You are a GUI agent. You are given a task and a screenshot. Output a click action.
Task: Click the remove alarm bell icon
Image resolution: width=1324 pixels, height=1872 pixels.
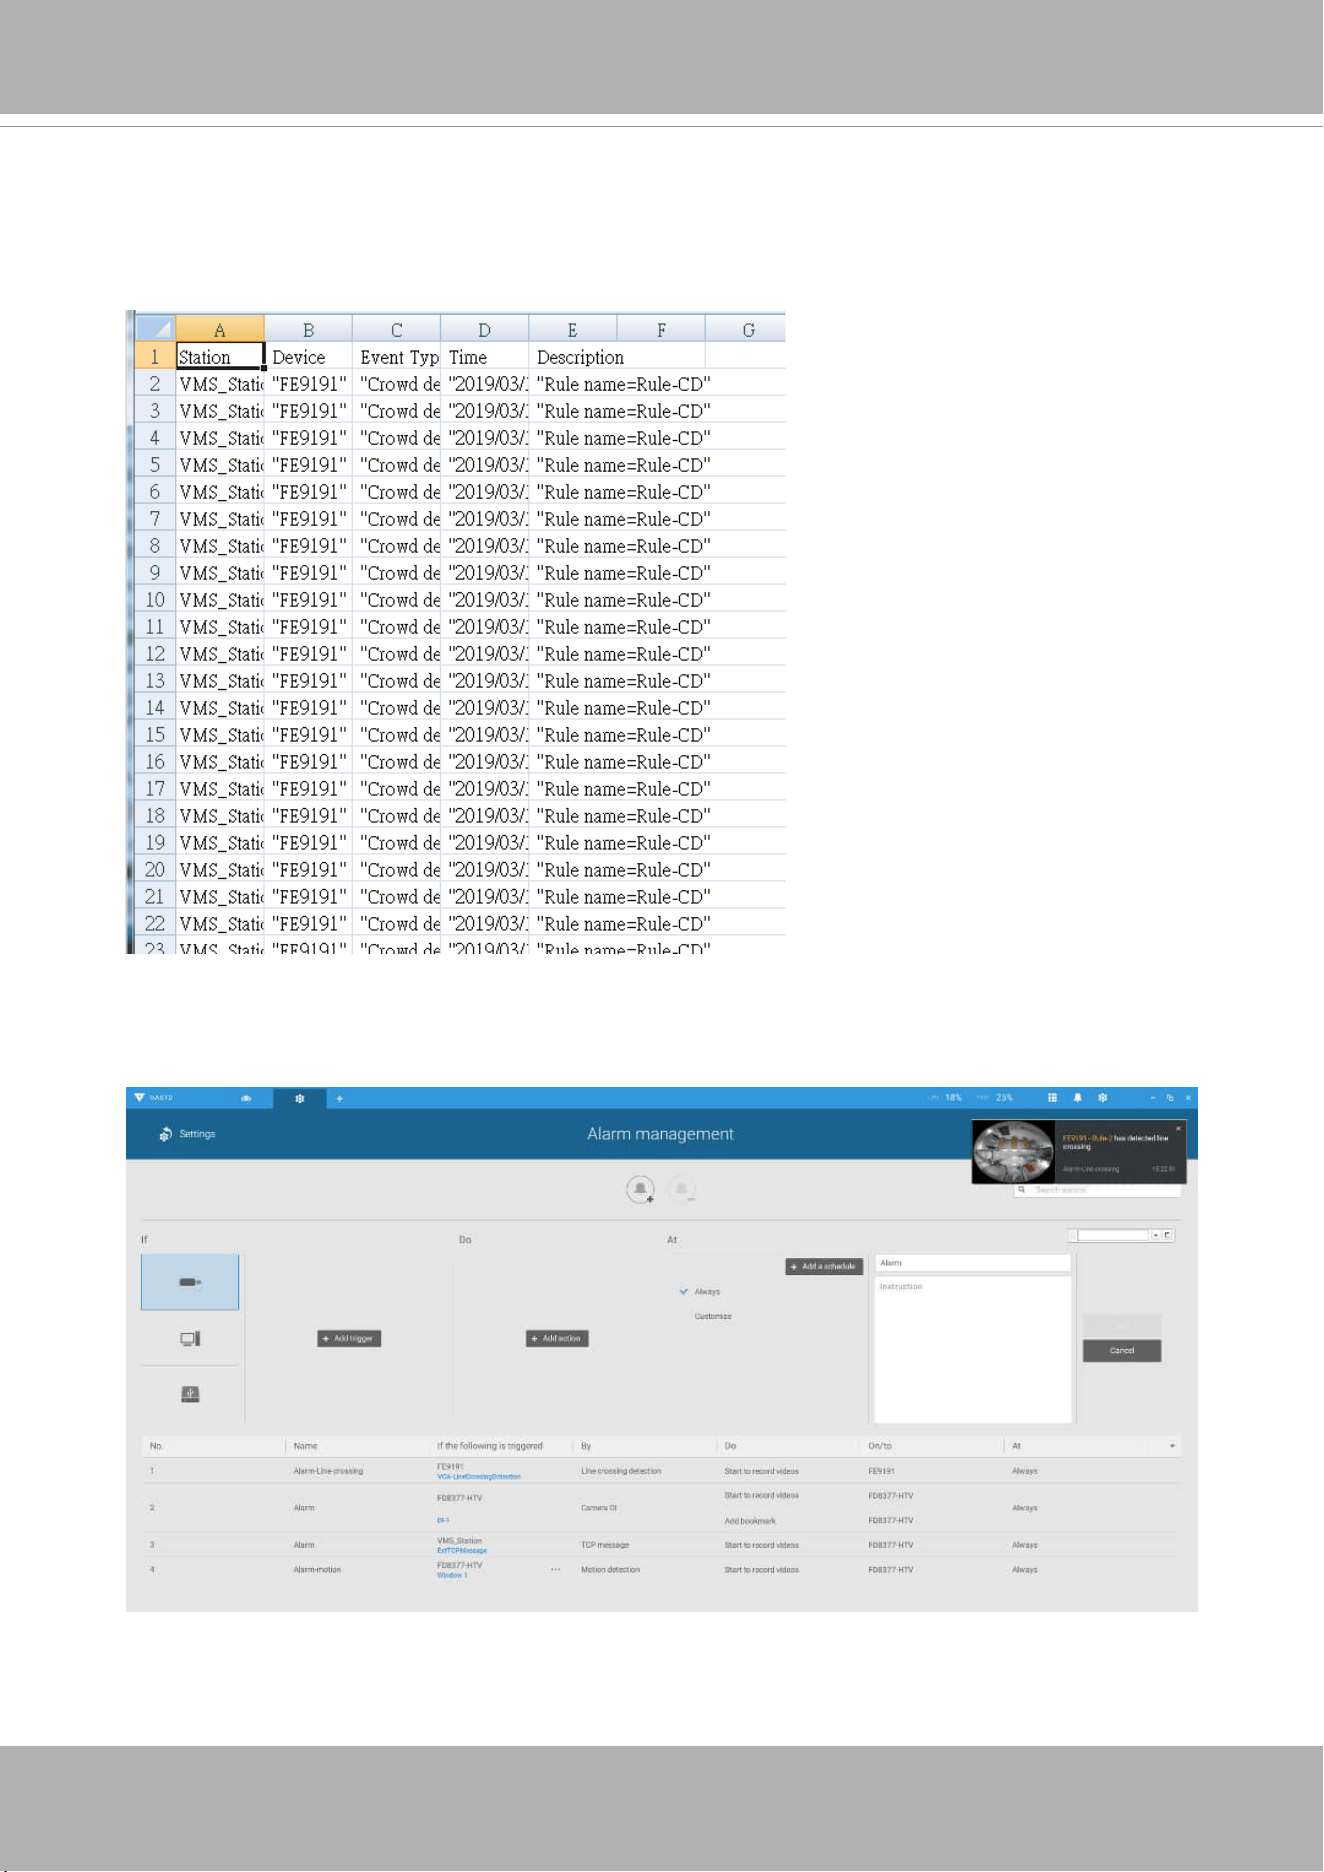(x=681, y=1190)
